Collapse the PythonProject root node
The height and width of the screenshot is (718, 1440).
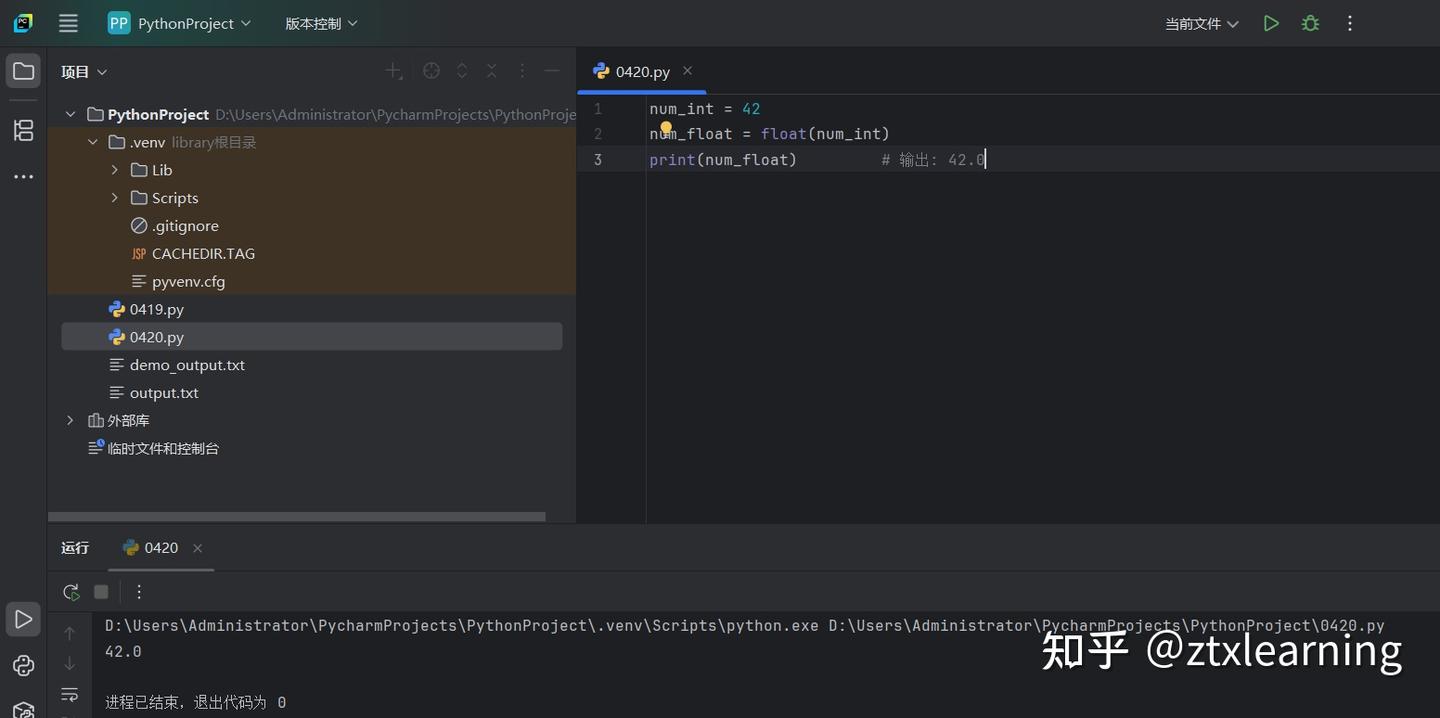(70, 114)
